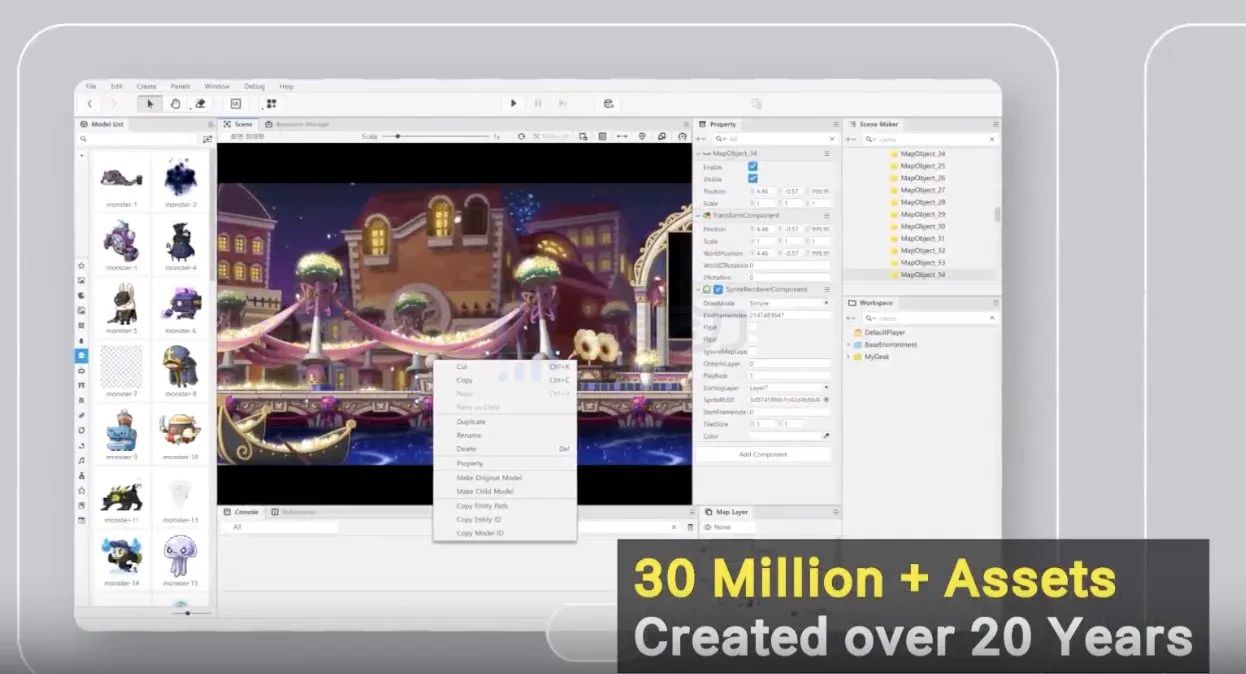Screen dimensions: 1246x674
Task: Open the Debug menu
Action: coord(254,86)
